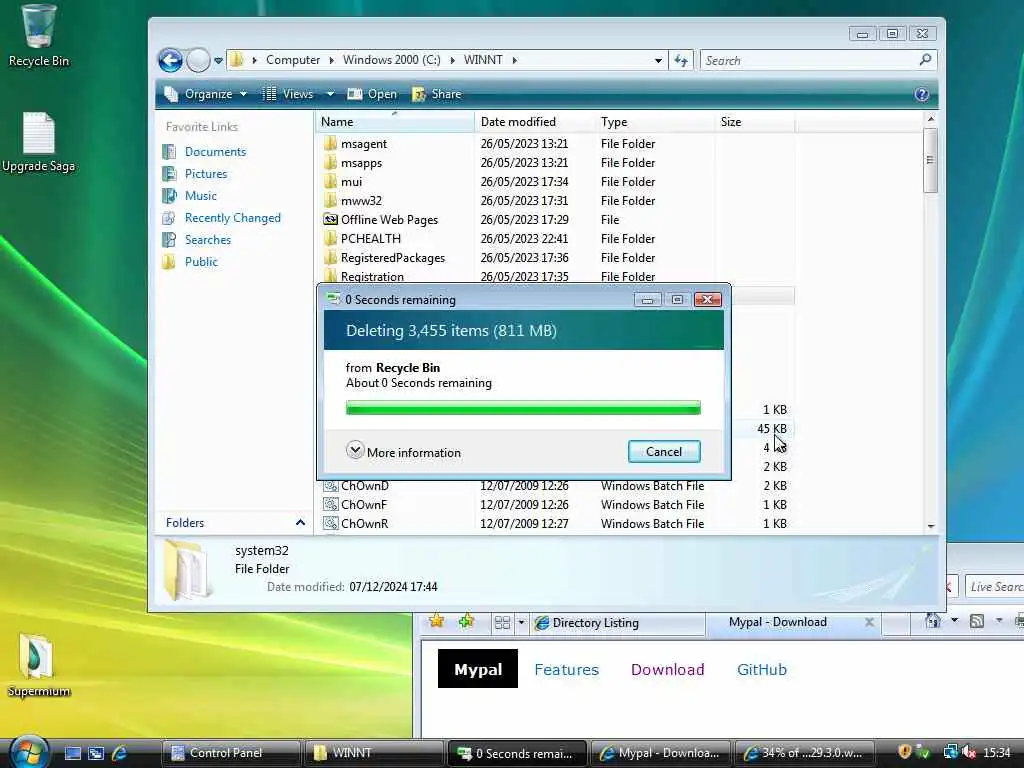Click the Explorer forward navigation button
The image size is (1024, 768).
198,61
